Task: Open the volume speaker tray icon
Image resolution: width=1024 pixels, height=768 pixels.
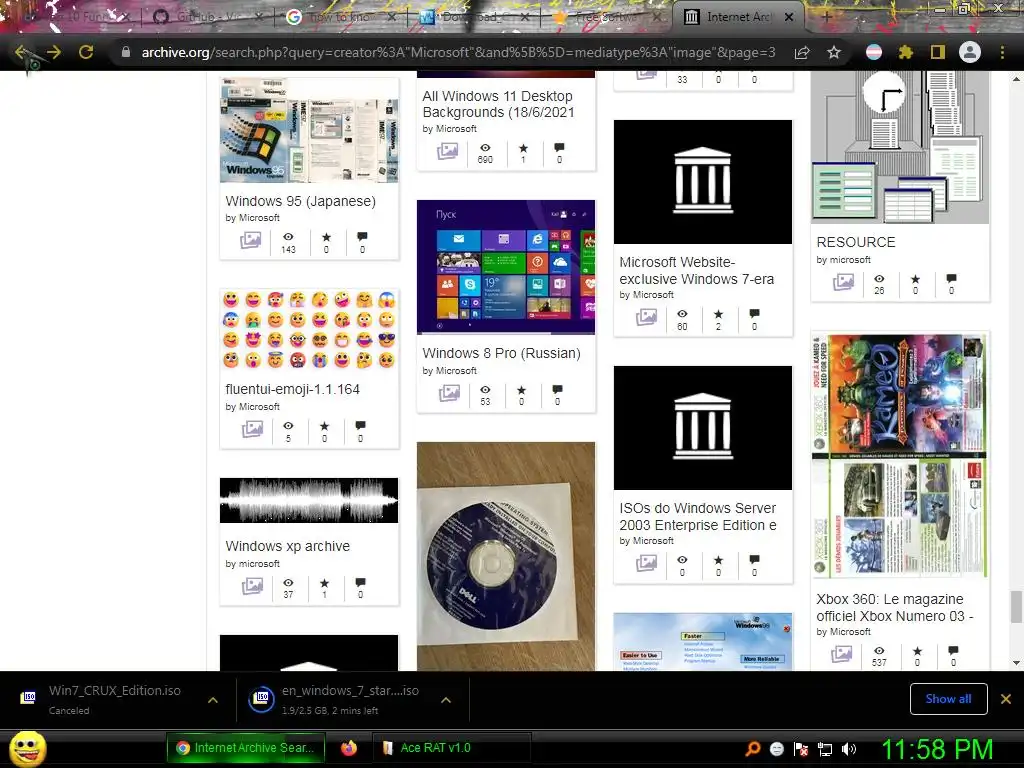Action: (848, 749)
